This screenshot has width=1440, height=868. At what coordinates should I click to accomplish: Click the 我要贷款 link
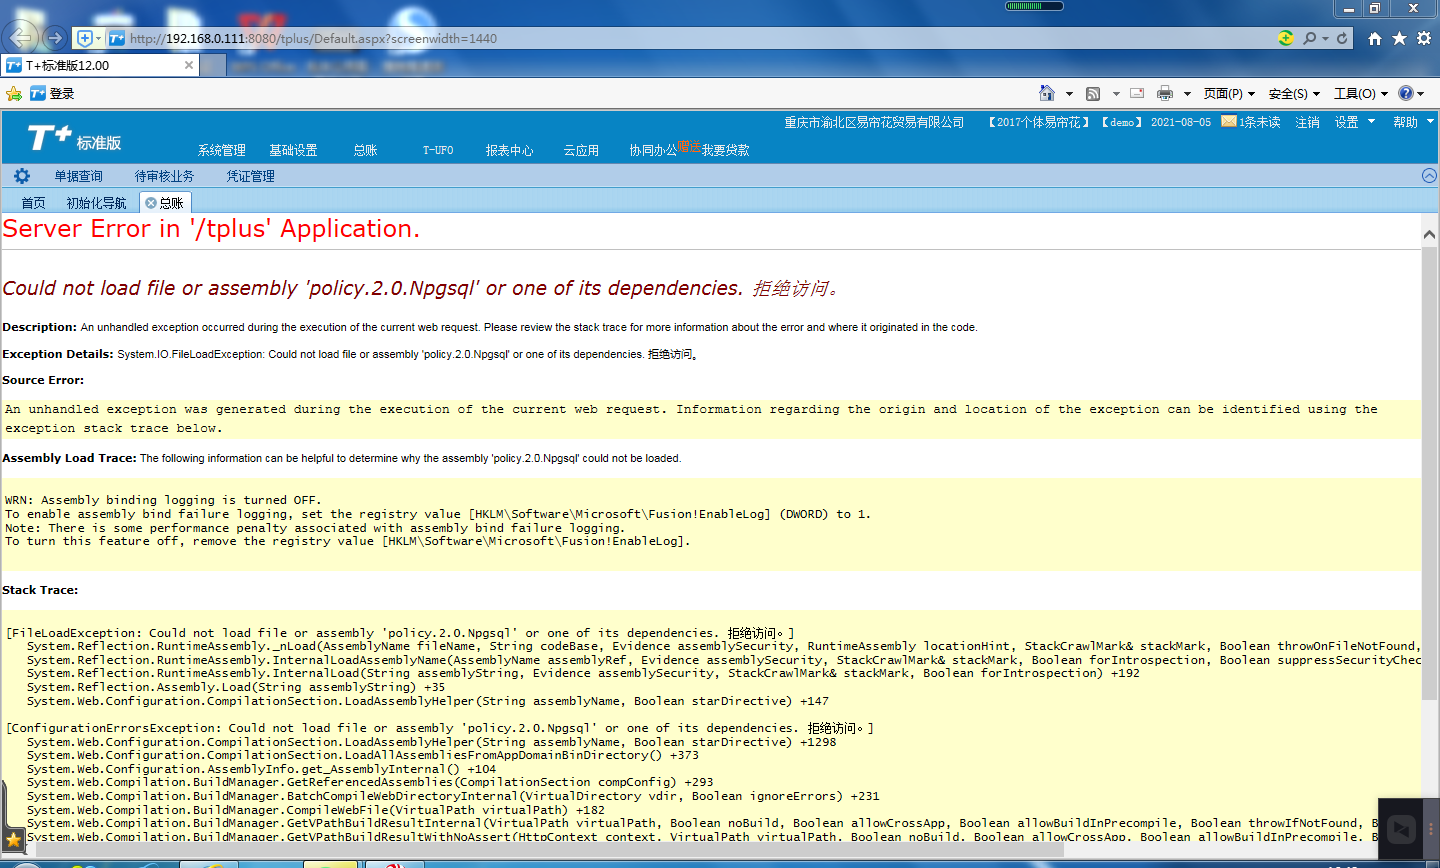click(725, 150)
